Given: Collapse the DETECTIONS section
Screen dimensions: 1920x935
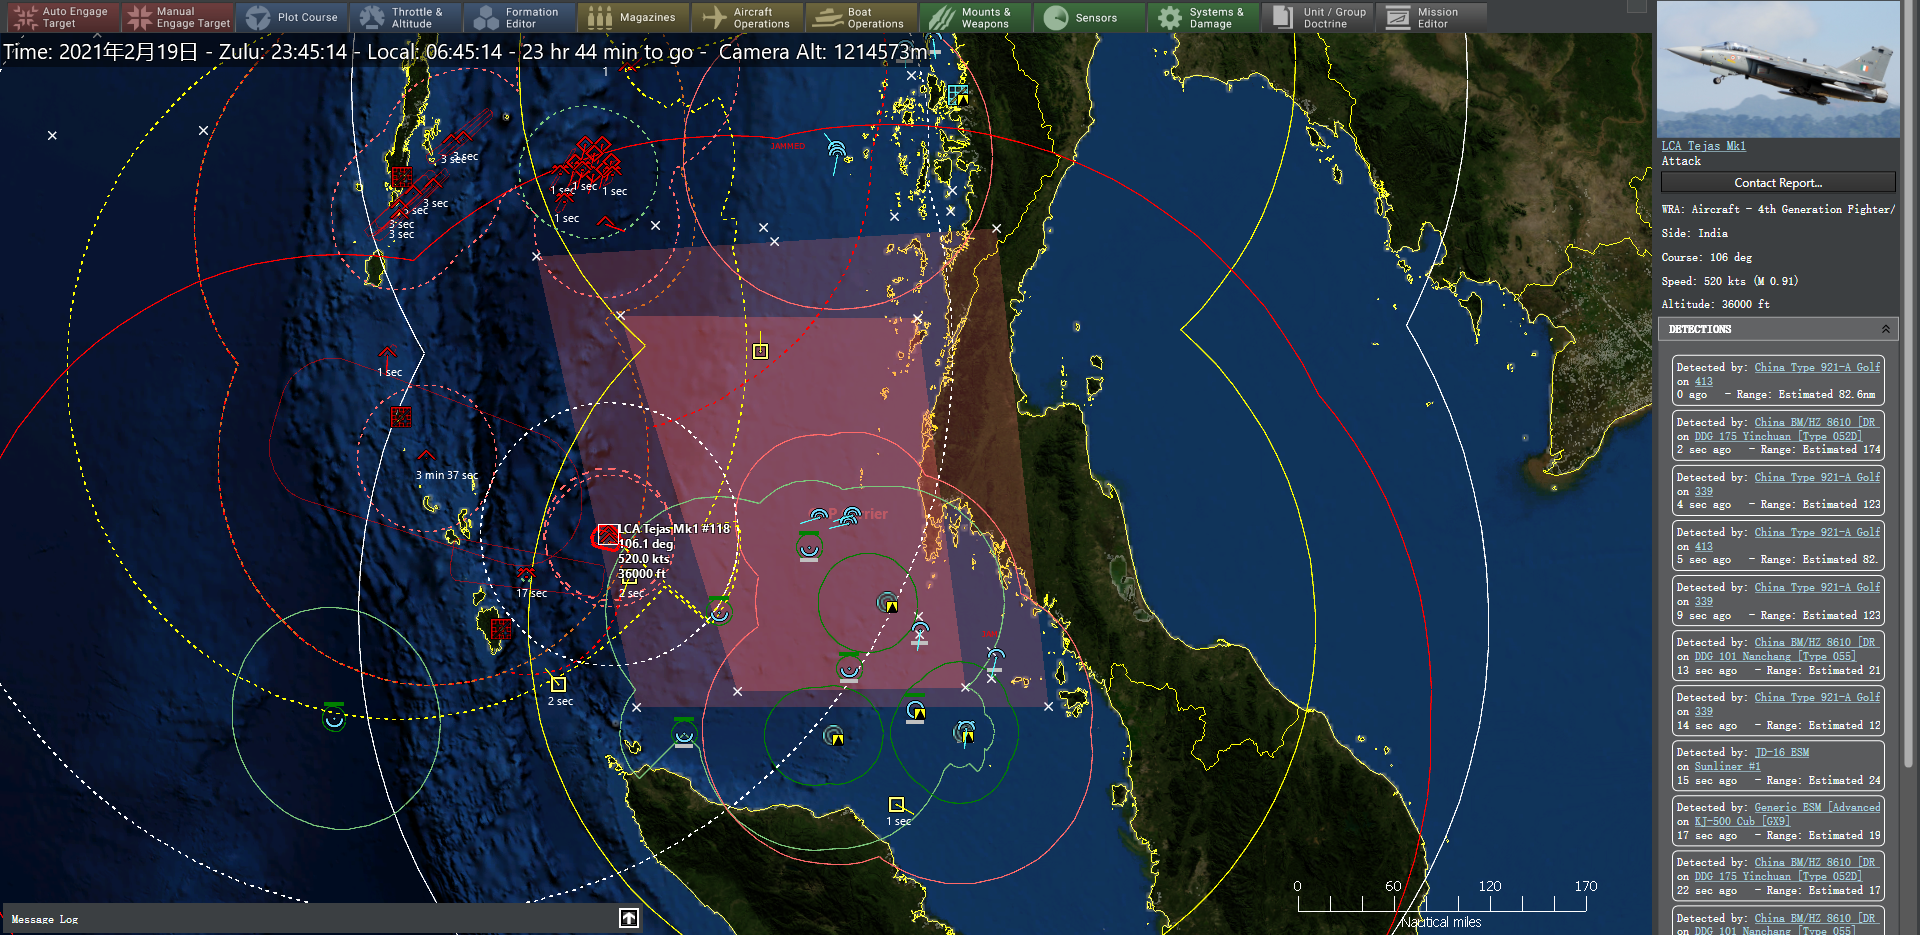Looking at the screenshot, I should click(1886, 329).
